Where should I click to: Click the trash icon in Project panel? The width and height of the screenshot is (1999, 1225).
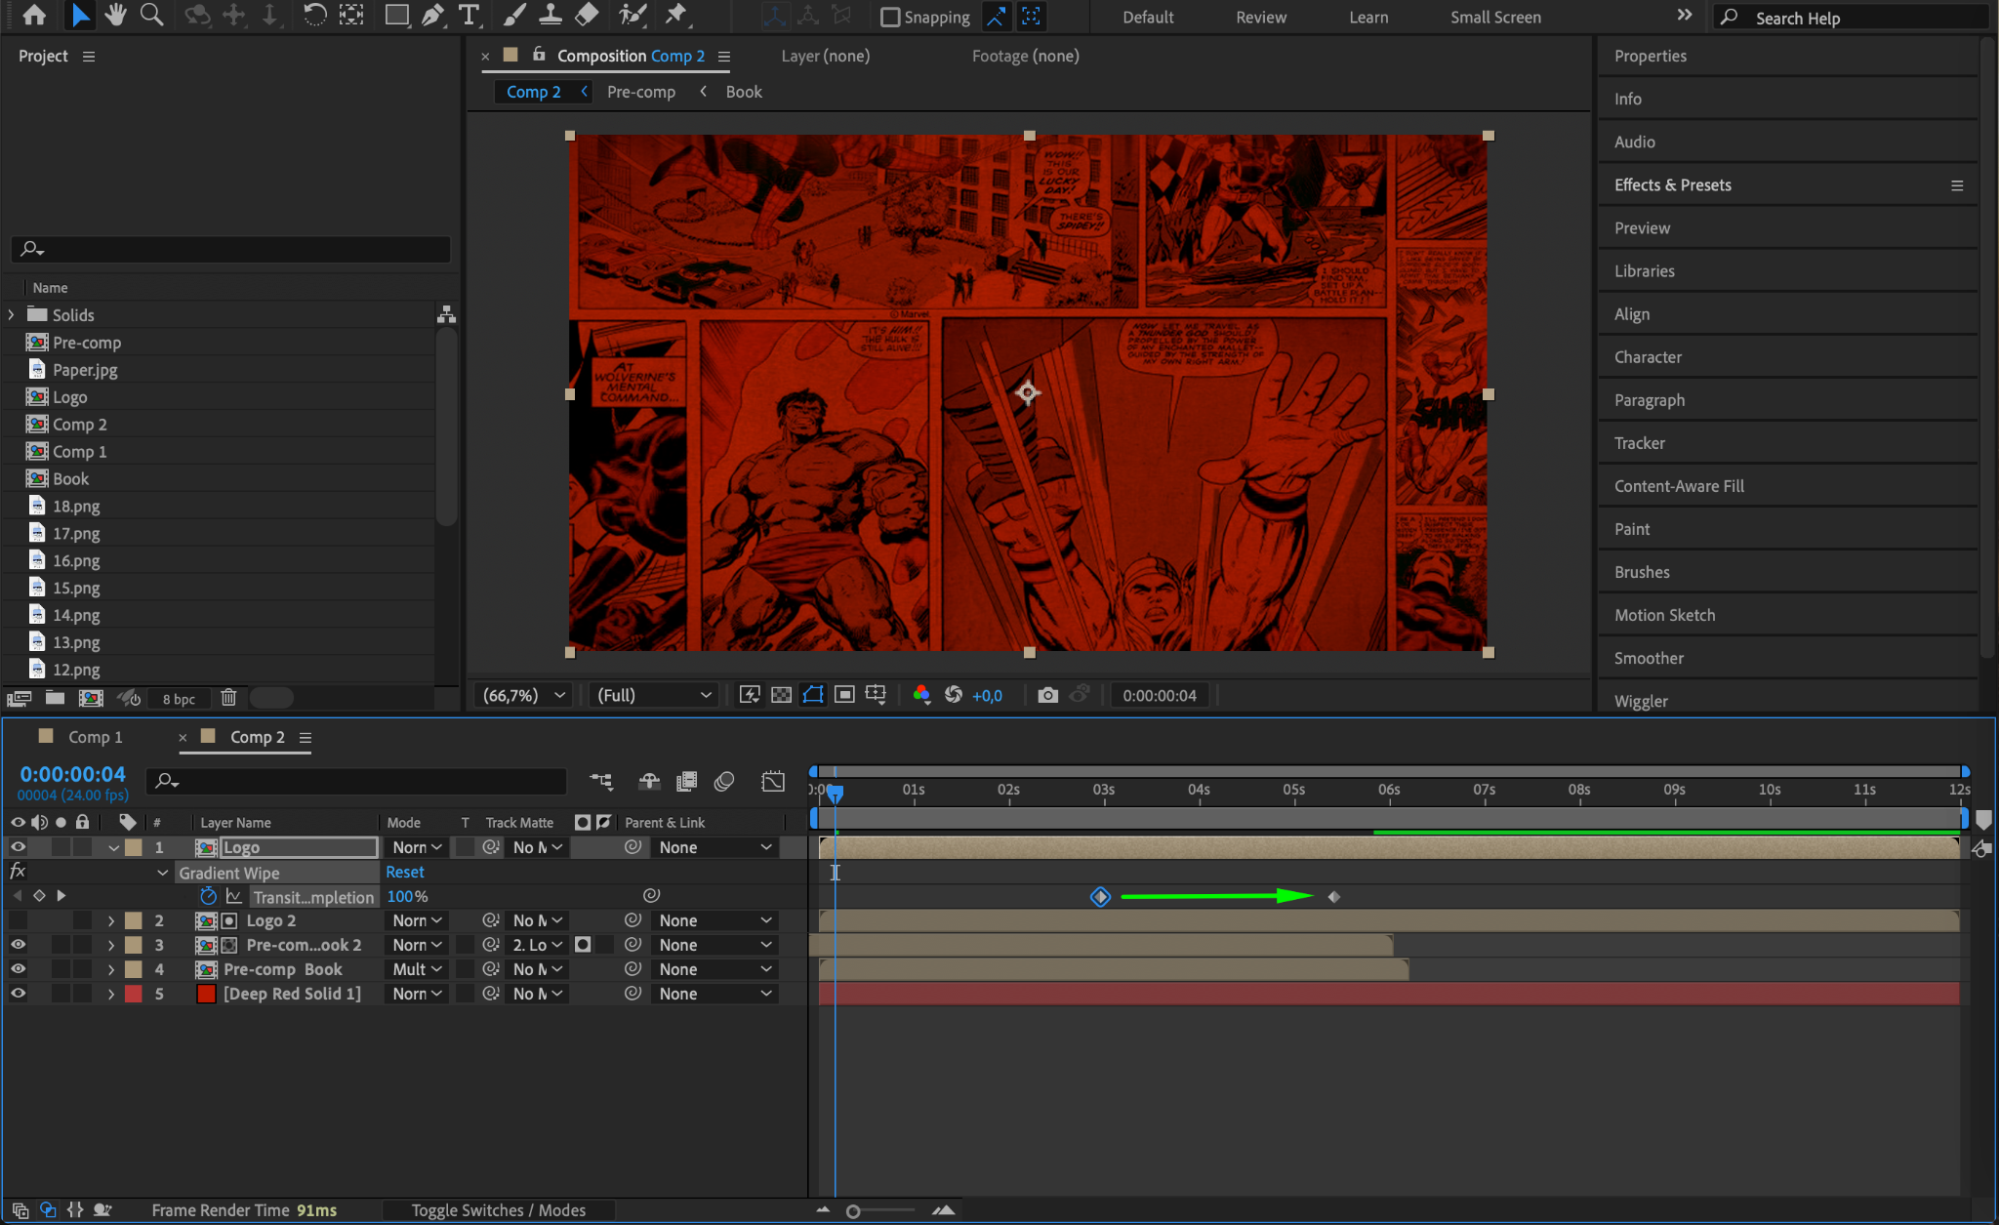pos(228,698)
